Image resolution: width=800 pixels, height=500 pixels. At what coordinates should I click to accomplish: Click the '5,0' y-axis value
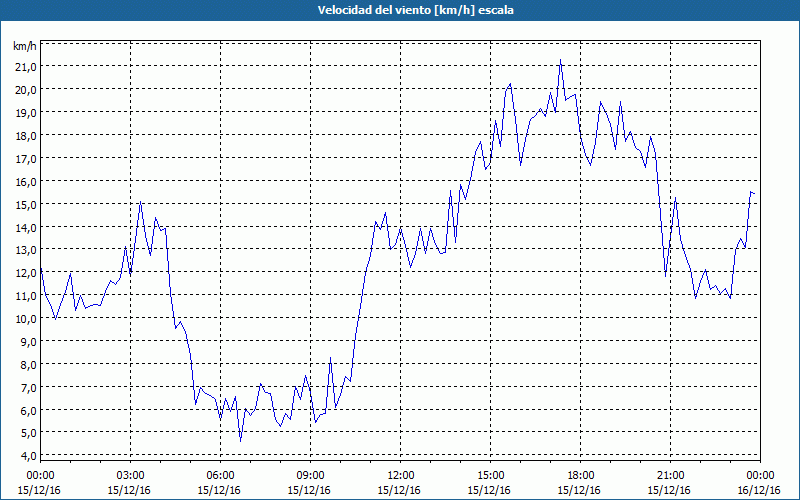[x=28, y=433]
